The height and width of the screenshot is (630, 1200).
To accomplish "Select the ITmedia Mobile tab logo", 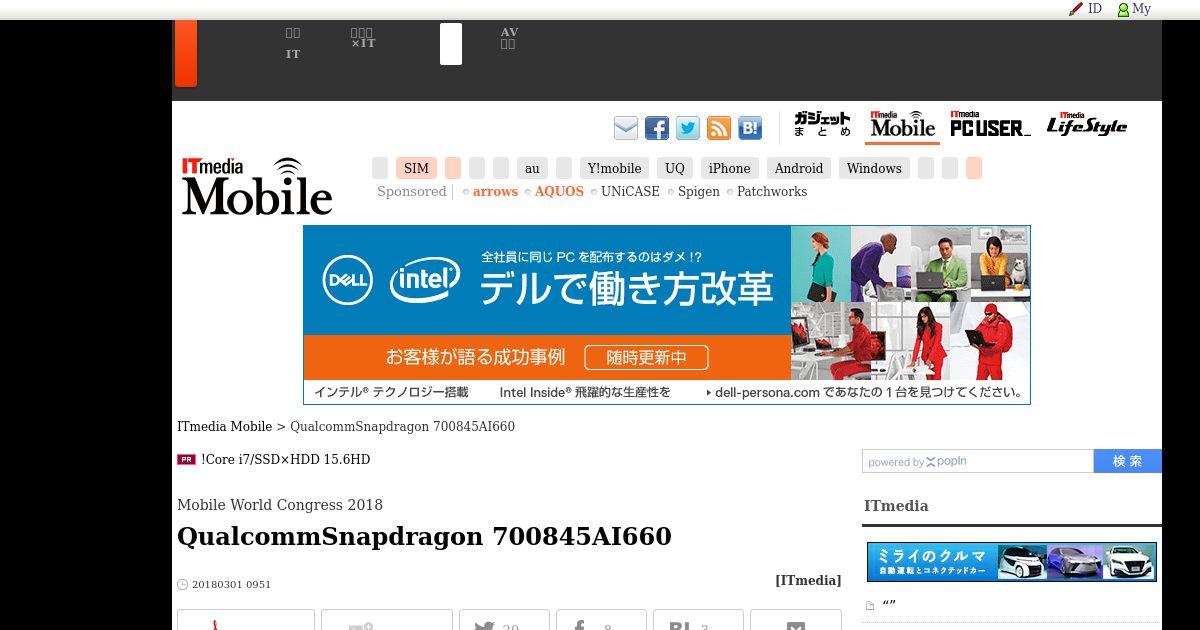I will click(x=902, y=125).
